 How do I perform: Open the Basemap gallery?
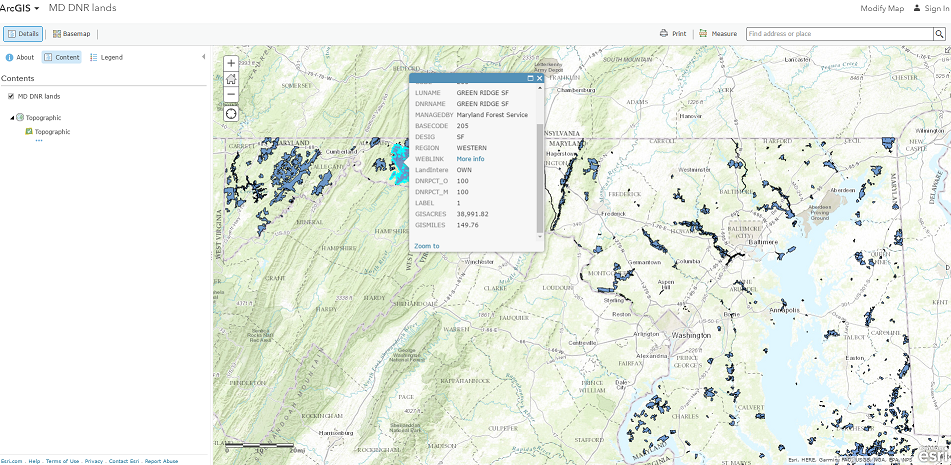(x=72, y=34)
